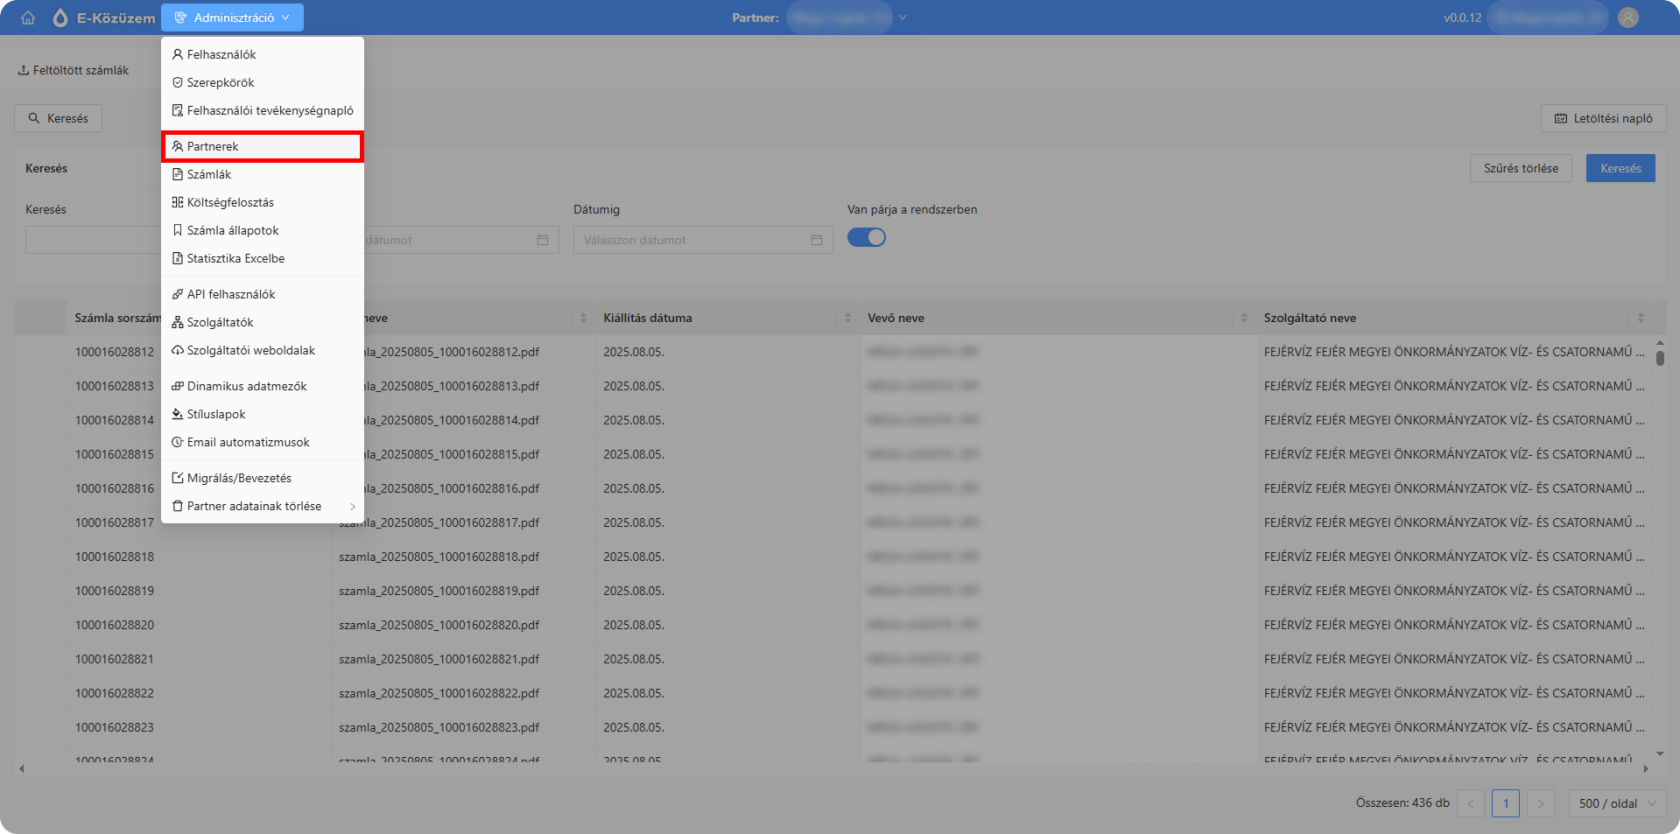The height and width of the screenshot is (834, 1680).
Task: Click horizontal scroll right arrow
Action: [1646, 769]
